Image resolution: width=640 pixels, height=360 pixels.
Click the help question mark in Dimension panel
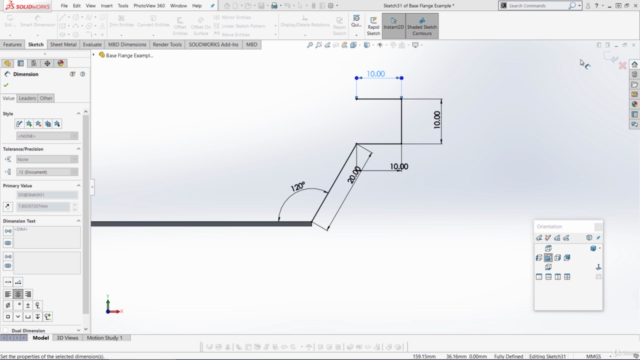click(82, 74)
